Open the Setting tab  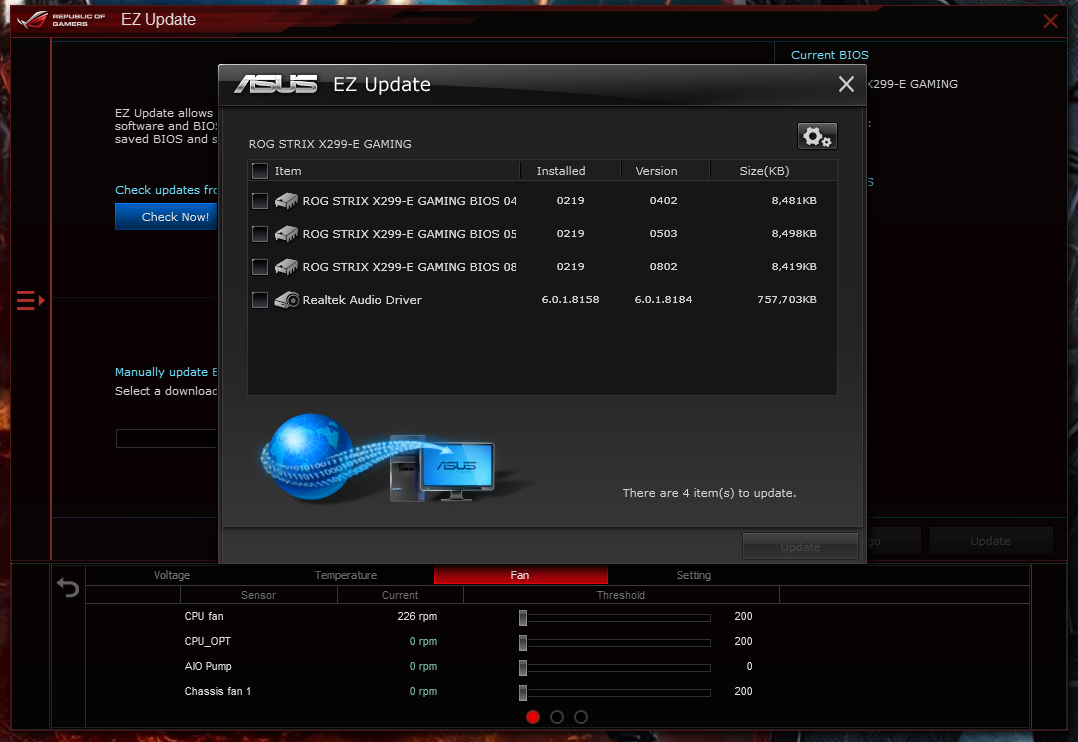coord(694,575)
